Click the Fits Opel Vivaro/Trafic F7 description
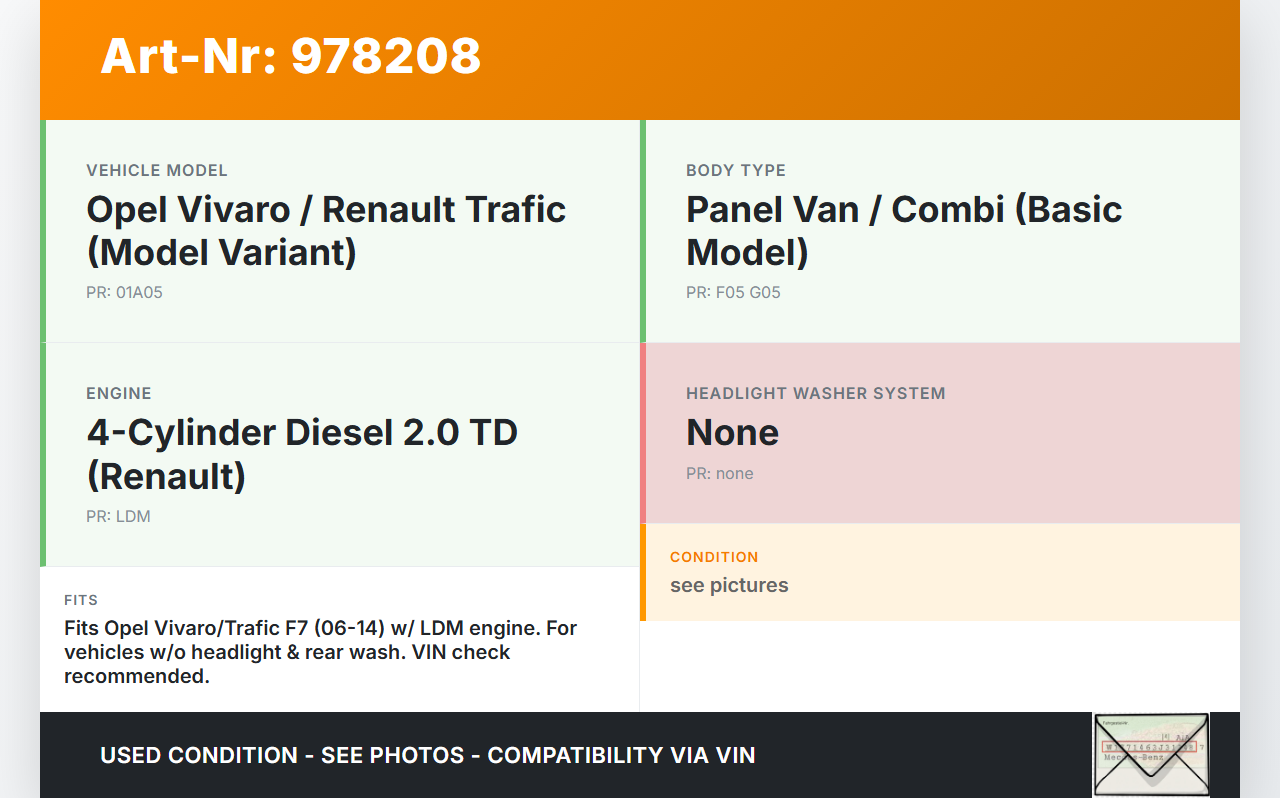1280x798 pixels. tap(320, 652)
